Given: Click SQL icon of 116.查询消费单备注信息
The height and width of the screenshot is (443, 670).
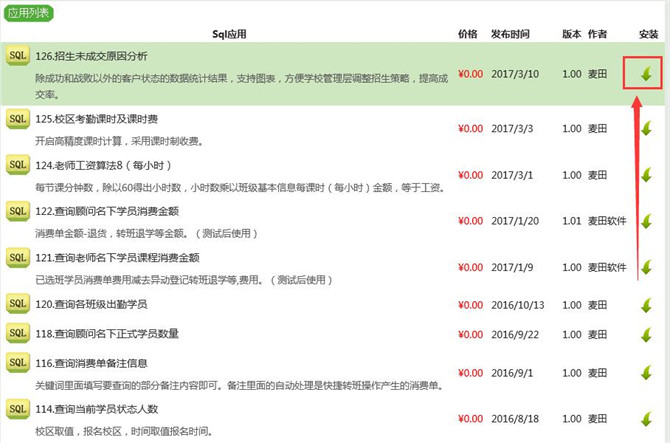Looking at the screenshot, I should 18,363.
